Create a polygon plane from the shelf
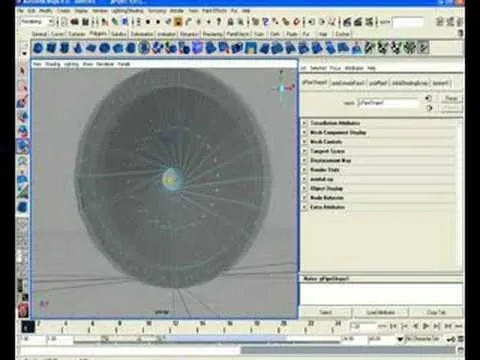The height and width of the screenshot is (360, 480). pyautogui.click(x=91, y=48)
